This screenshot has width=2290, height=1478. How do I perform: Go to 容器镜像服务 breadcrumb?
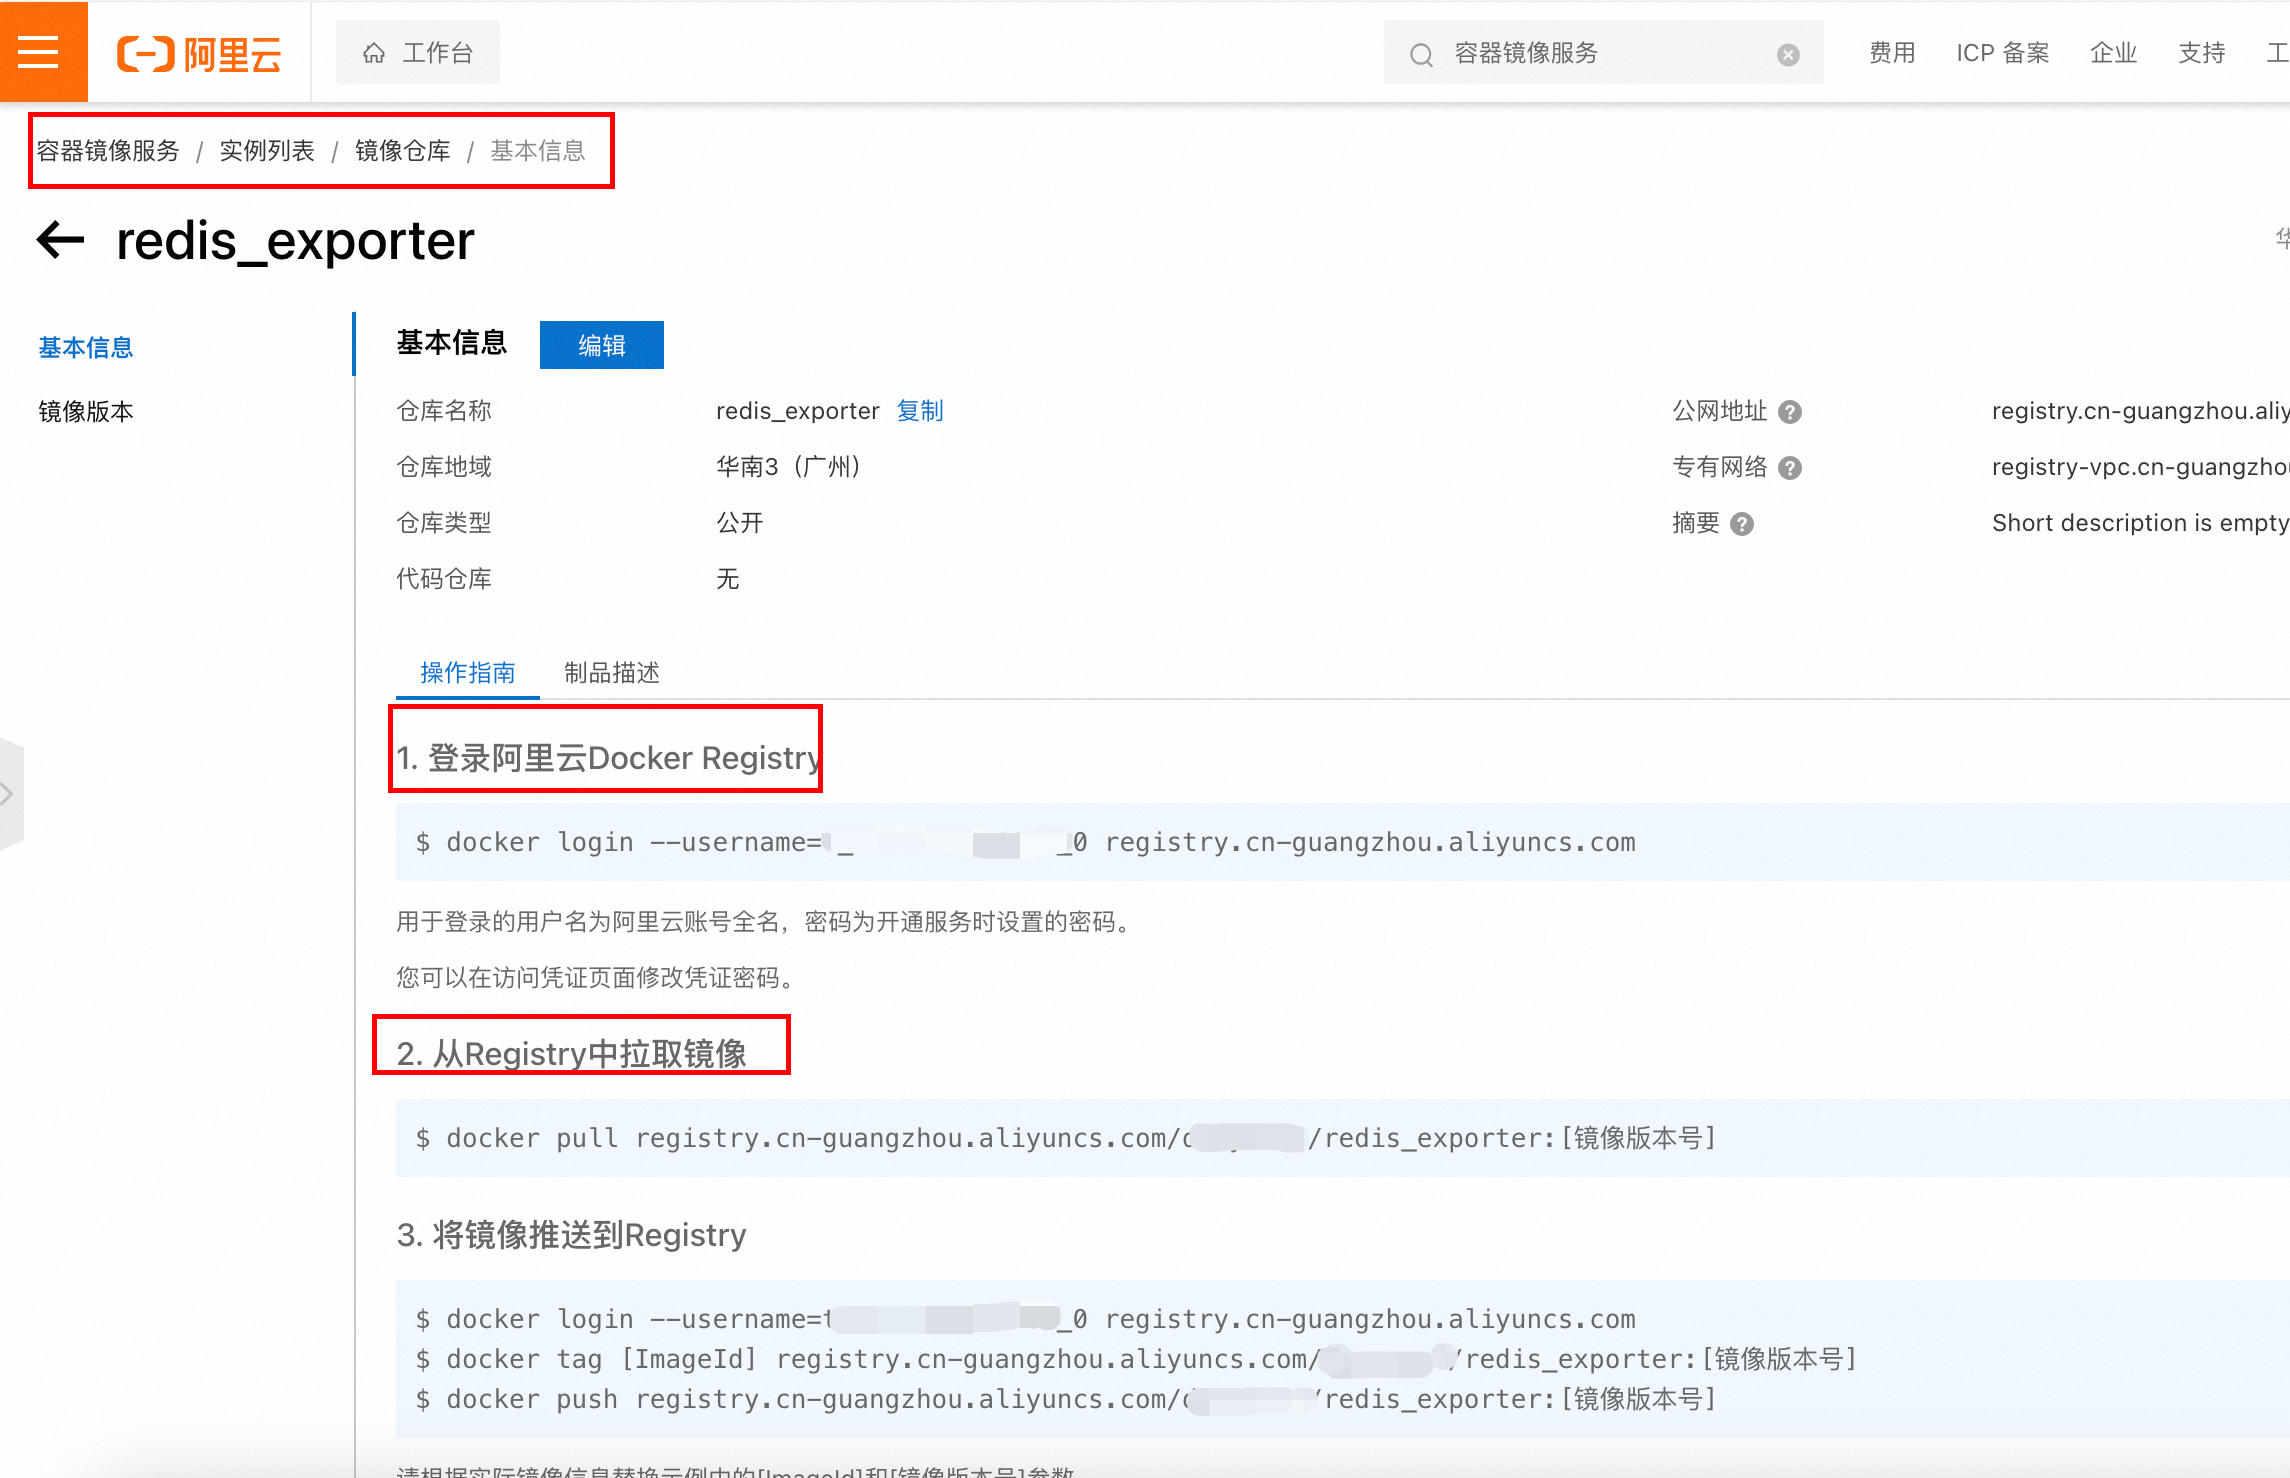click(108, 151)
